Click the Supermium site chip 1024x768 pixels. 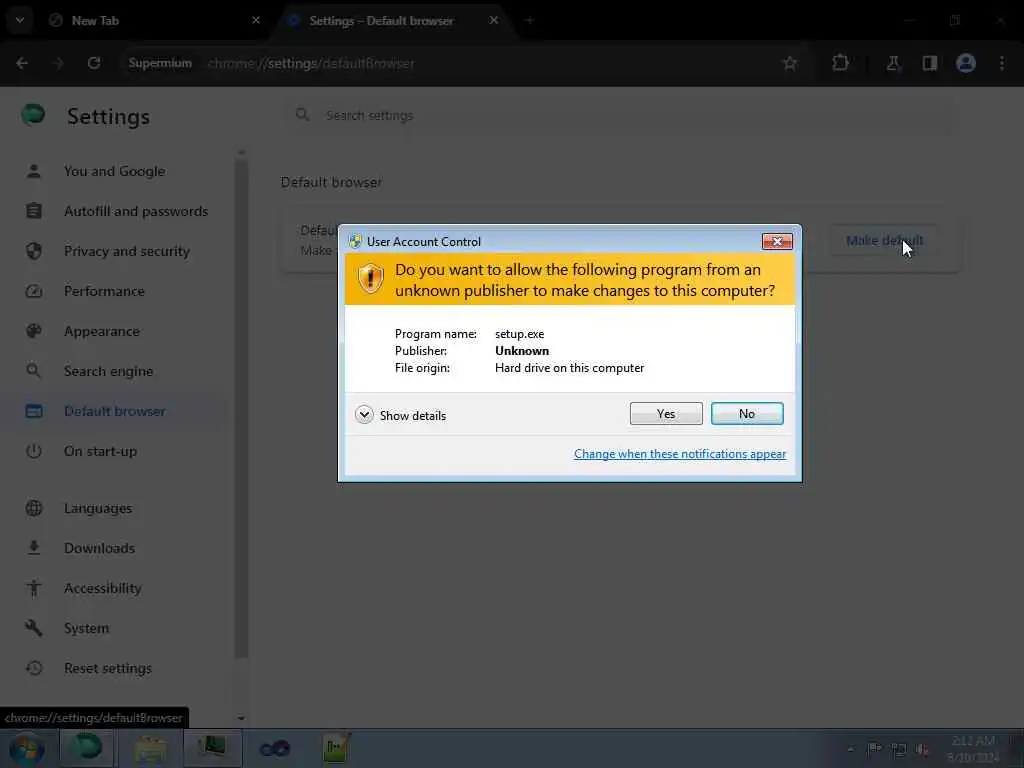(160, 63)
